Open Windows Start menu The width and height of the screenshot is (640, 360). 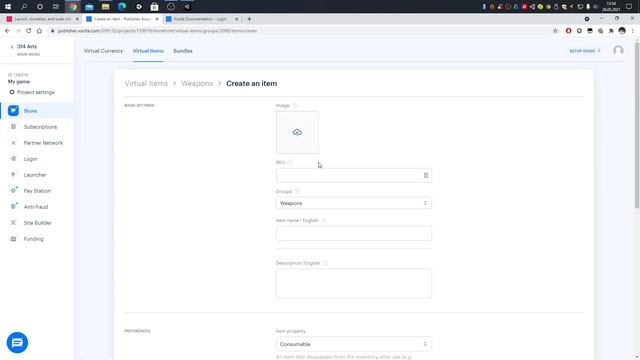[x=8, y=7]
